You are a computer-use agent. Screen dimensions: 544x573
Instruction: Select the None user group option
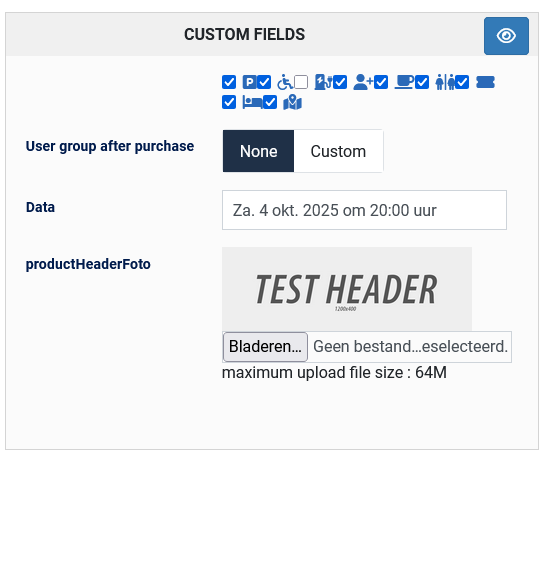(258, 151)
